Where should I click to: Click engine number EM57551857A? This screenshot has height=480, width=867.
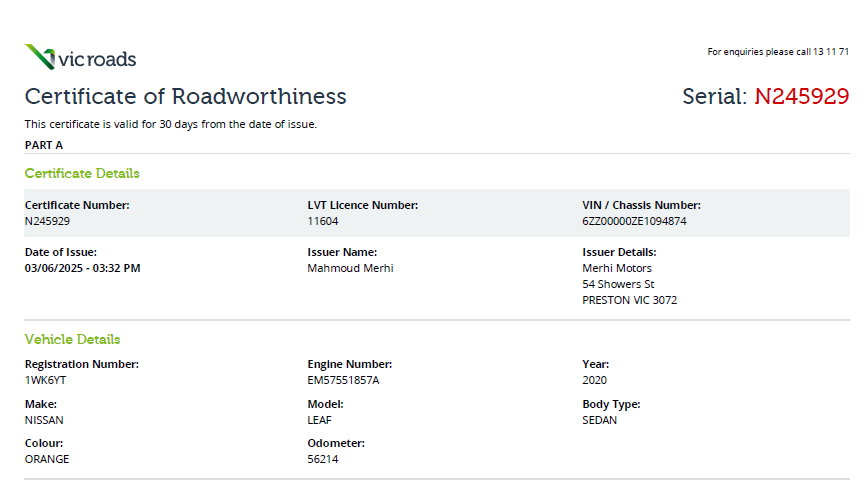[343, 380]
